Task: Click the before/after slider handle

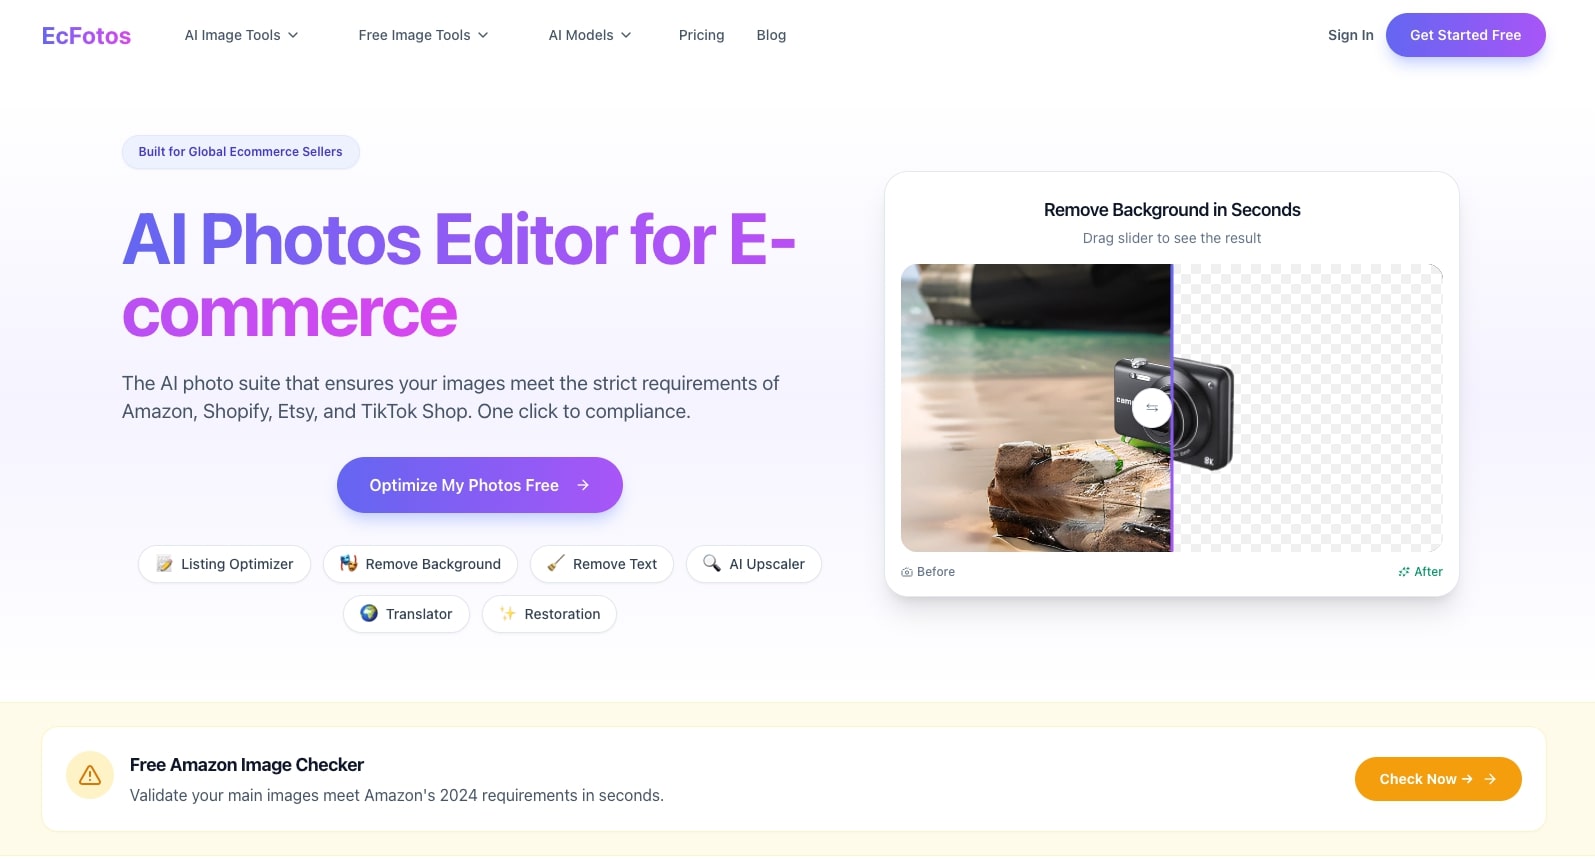Action: (x=1152, y=408)
